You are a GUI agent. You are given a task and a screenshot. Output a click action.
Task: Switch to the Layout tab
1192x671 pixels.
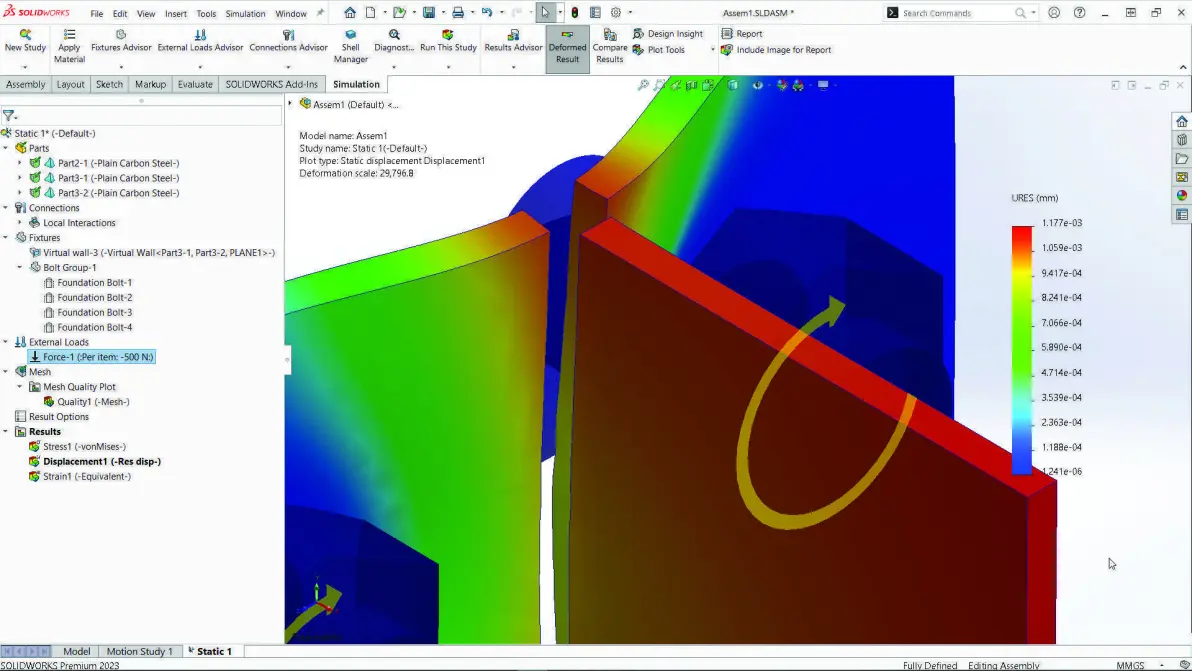pyautogui.click(x=70, y=84)
